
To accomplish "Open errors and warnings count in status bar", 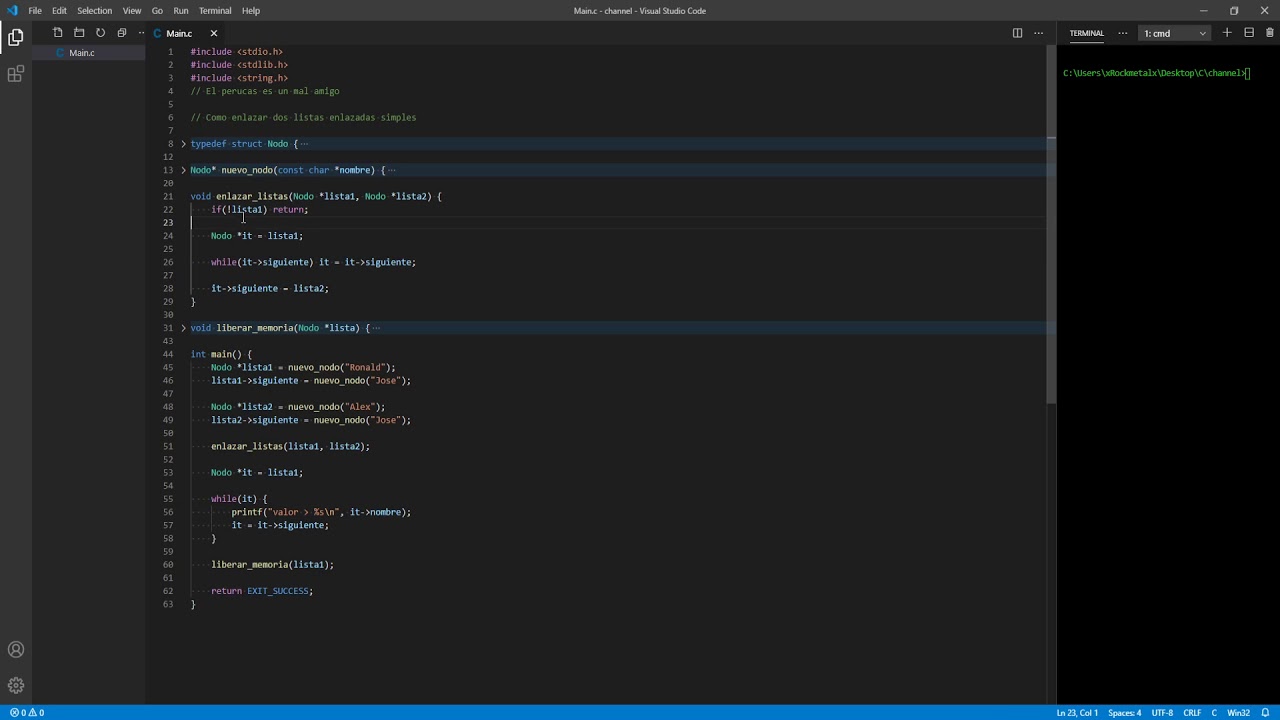I will [x=27, y=713].
